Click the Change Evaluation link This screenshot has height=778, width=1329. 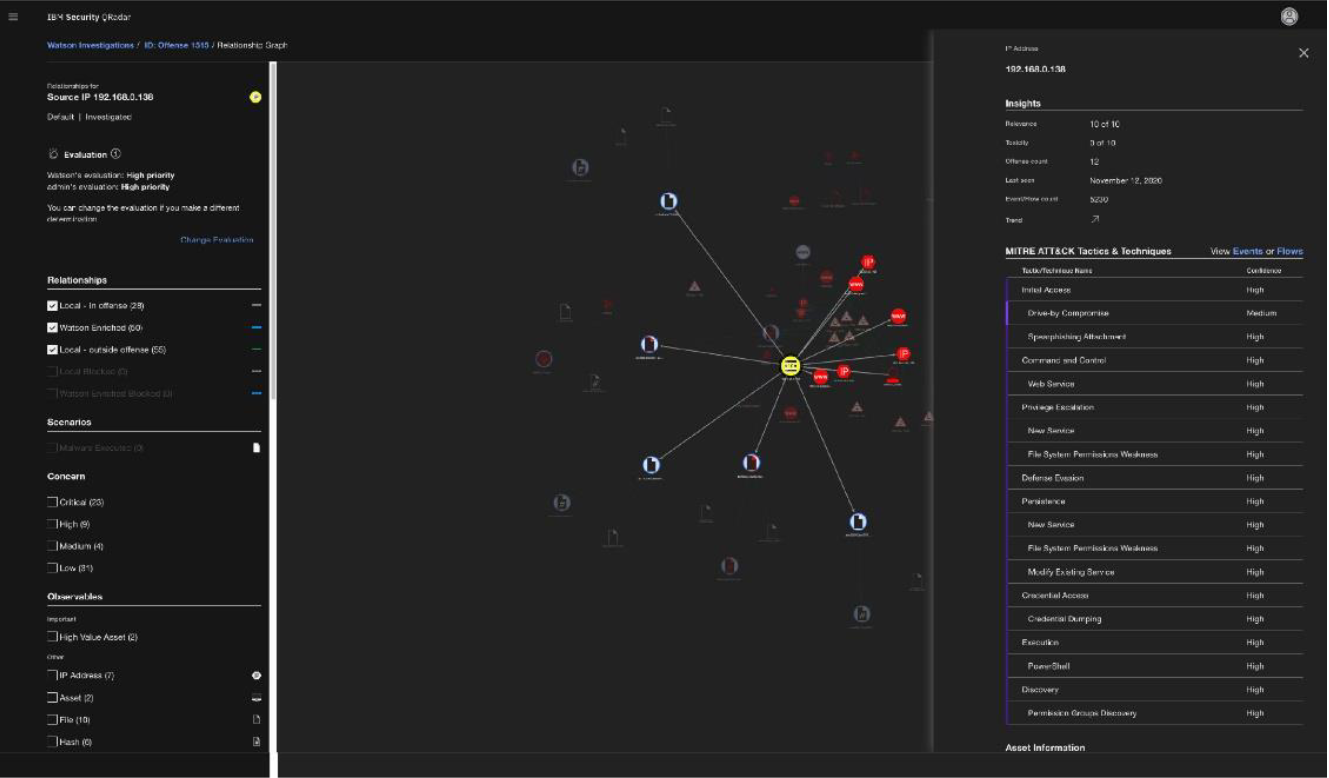(217, 240)
